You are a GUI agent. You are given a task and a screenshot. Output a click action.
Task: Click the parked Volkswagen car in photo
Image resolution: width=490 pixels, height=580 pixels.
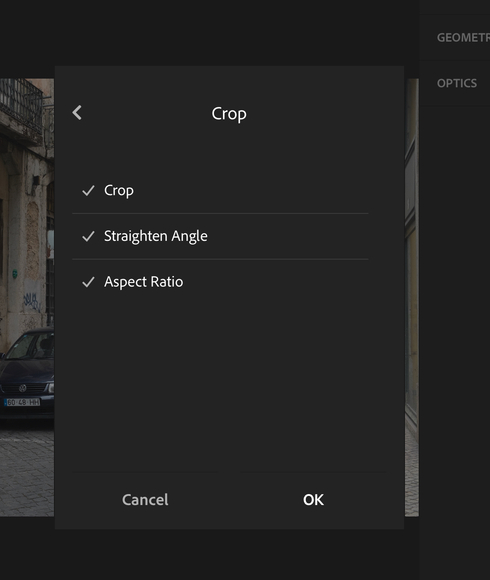pyautogui.click(x=27, y=374)
